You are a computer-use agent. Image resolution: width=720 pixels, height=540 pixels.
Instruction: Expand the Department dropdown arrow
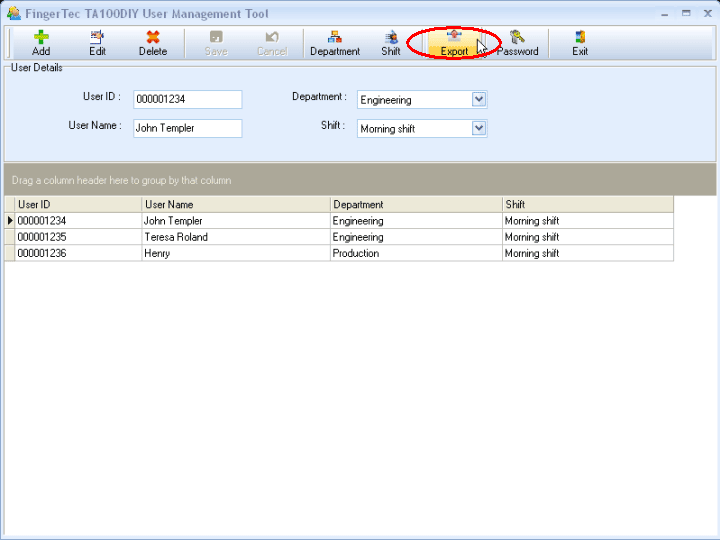tap(478, 99)
